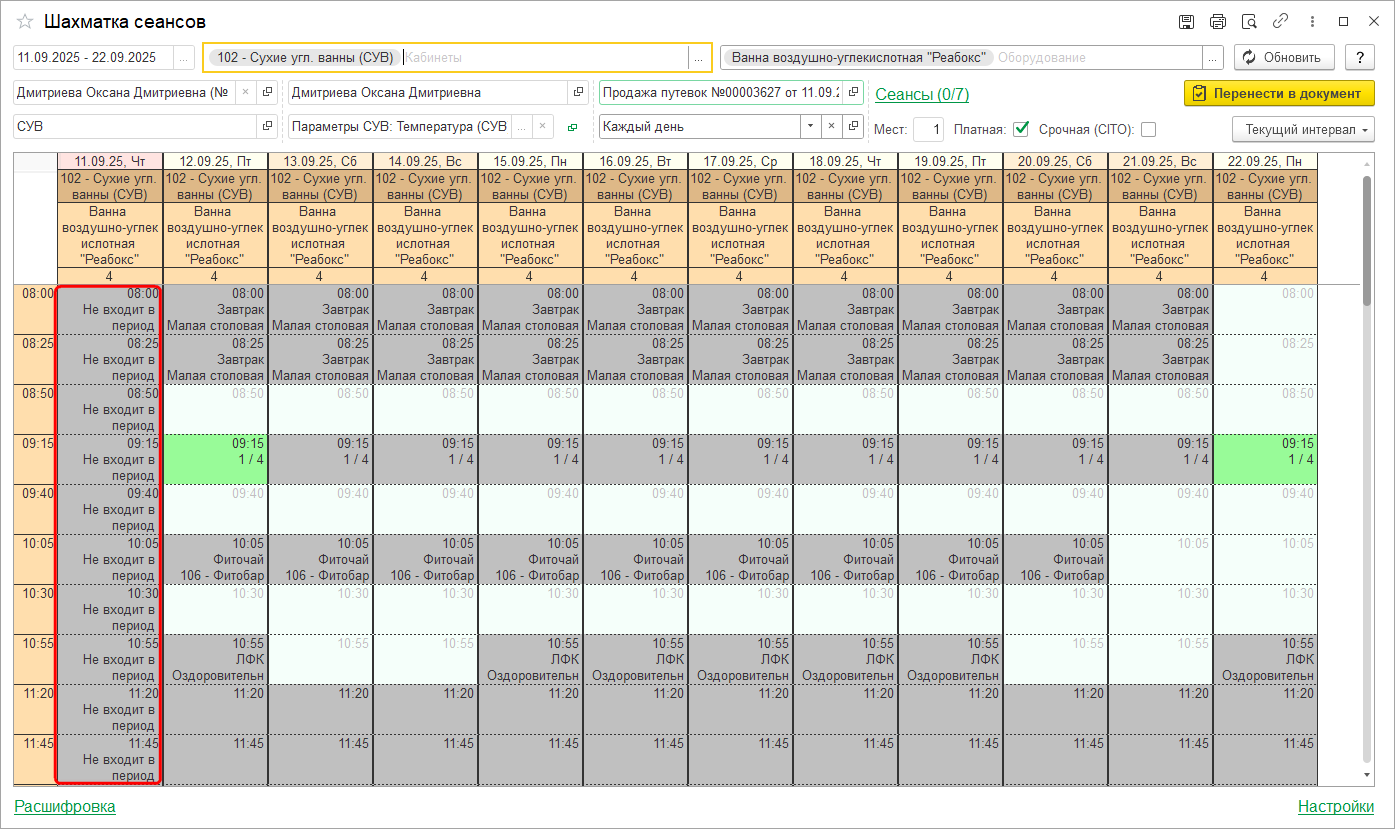The width and height of the screenshot is (1395, 829).
Task: Open date period picker ellipsis button
Action: [x=183, y=58]
